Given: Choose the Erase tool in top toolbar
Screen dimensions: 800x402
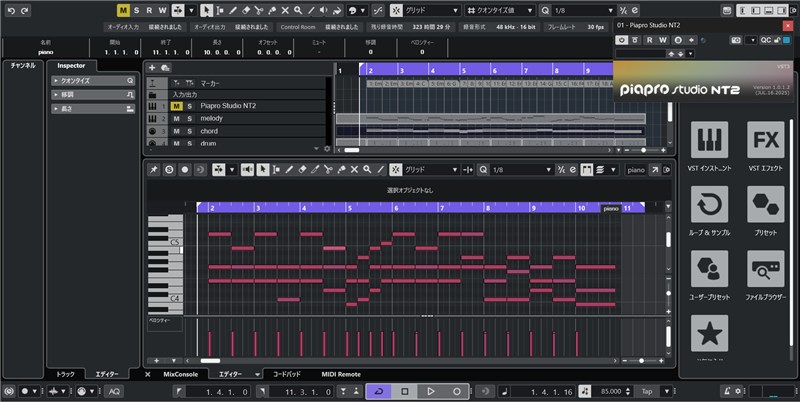Looking at the screenshot, I should tap(245, 10).
